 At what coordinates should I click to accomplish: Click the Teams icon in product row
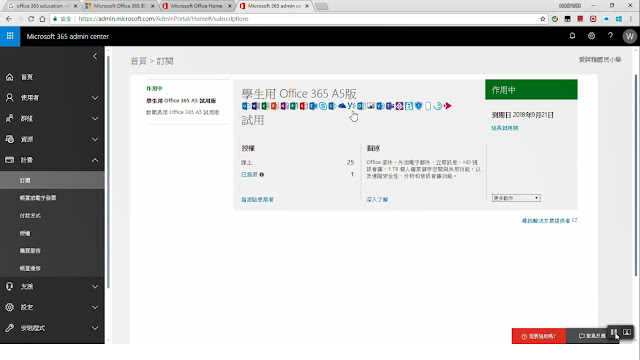click(390, 106)
